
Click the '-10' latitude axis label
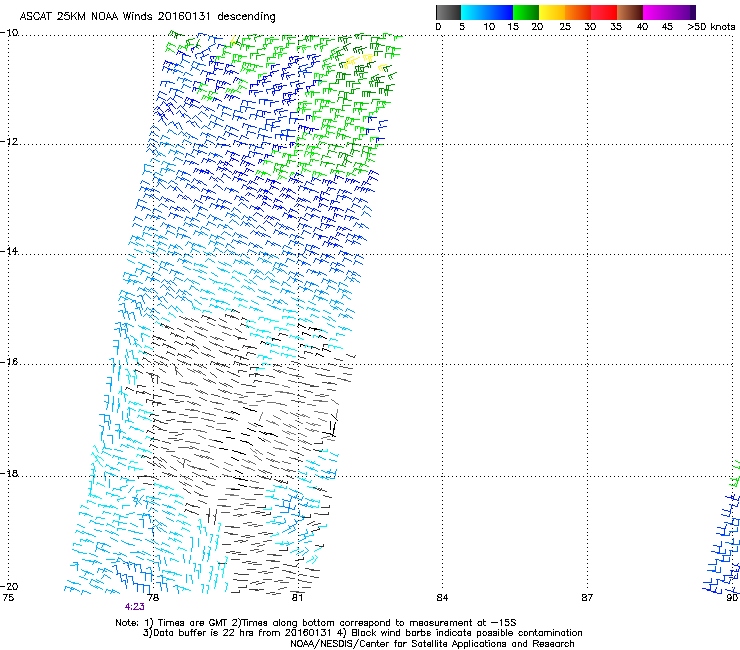tap(9, 33)
